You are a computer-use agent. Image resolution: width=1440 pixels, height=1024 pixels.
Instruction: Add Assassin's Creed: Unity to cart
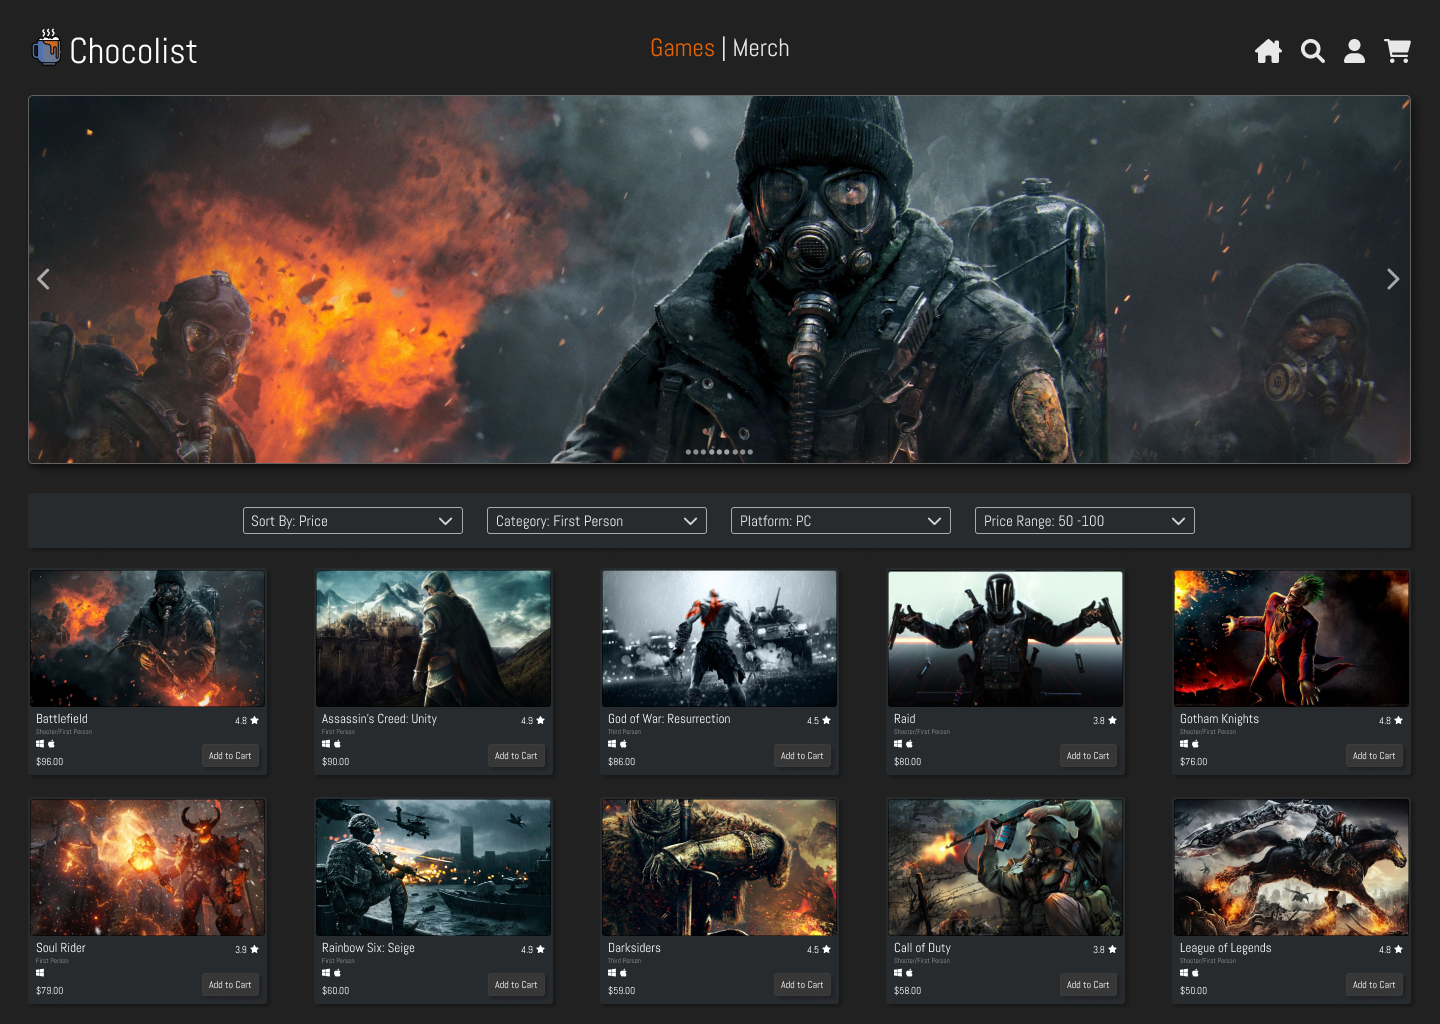(516, 756)
